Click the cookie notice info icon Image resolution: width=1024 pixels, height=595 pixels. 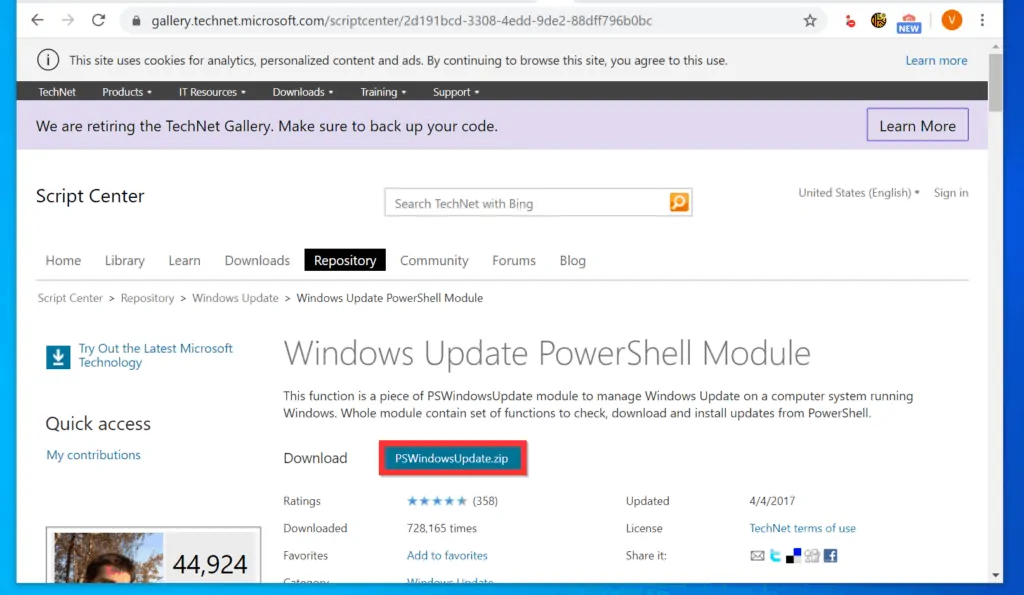click(x=48, y=60)
